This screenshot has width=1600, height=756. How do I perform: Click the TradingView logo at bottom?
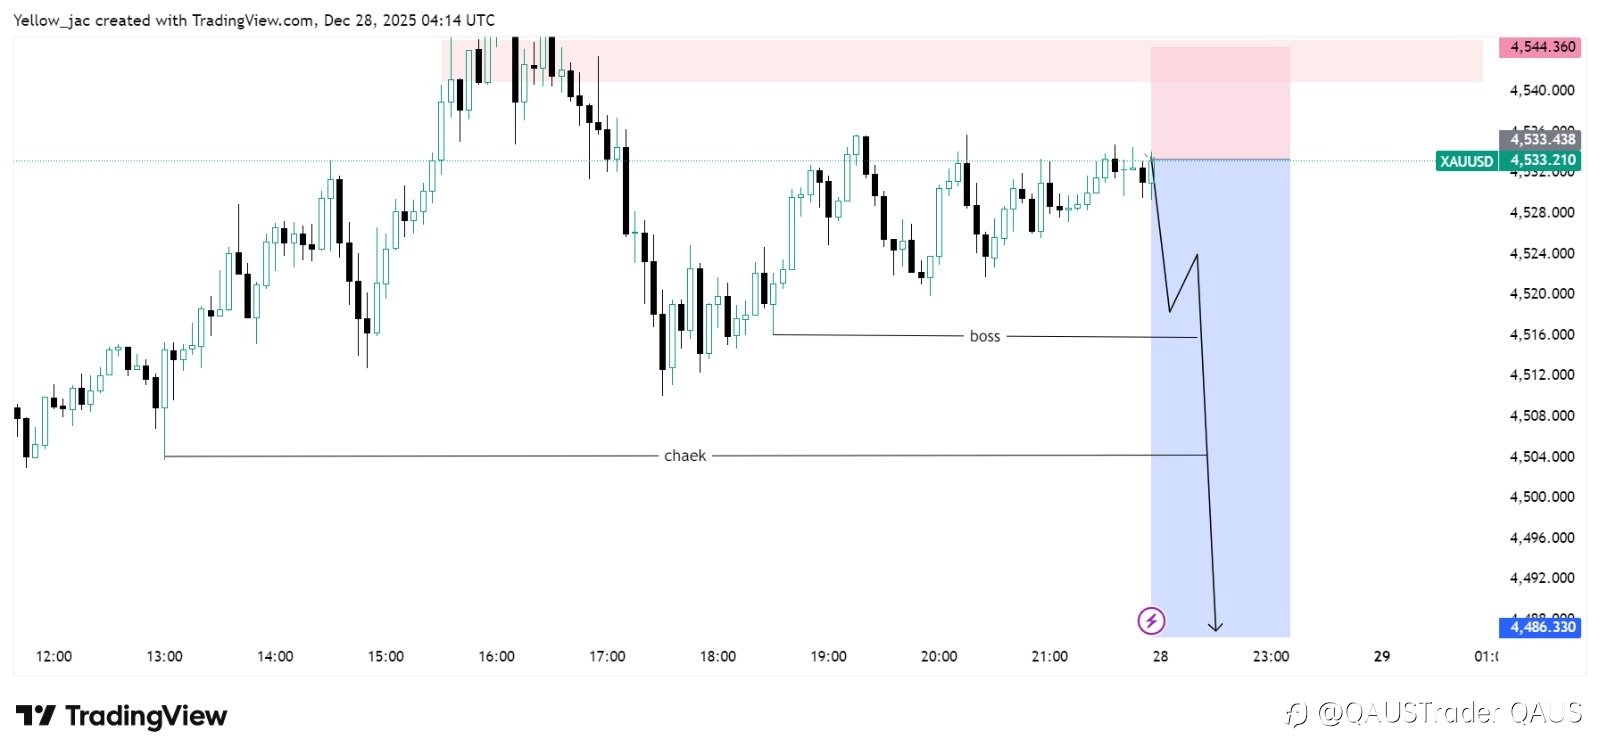click(122, 716)
